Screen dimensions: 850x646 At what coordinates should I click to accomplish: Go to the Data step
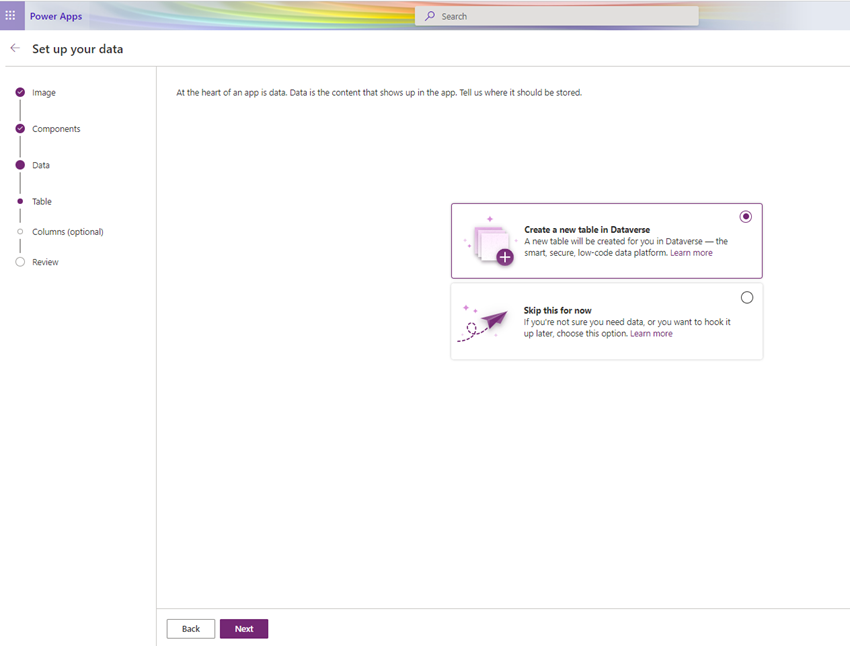point(41,165)
